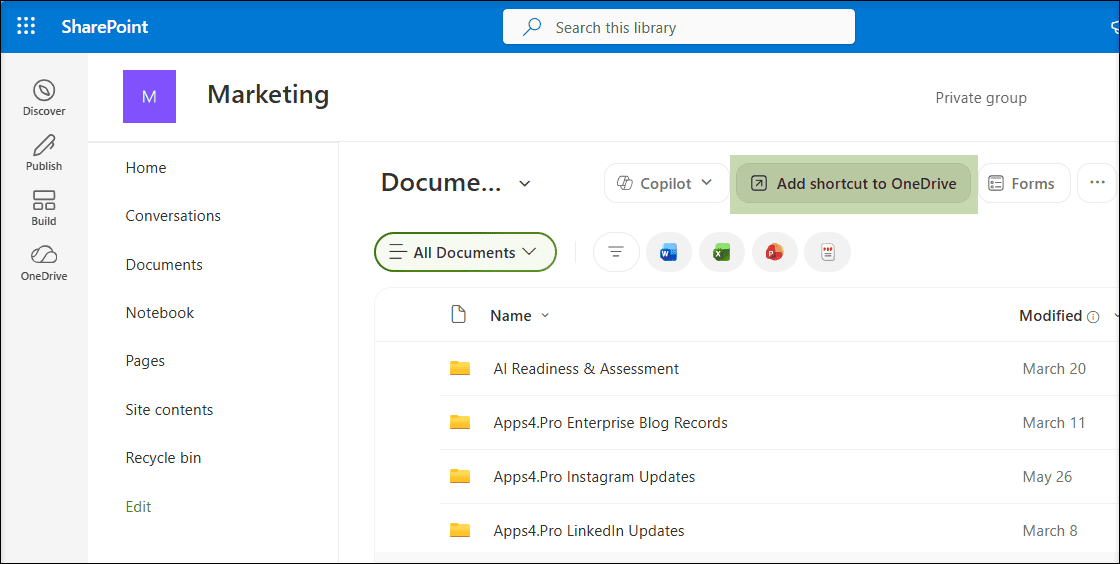1120x564 pixels.
Task: Open Discover from the app bar
Action: [44, 98]
